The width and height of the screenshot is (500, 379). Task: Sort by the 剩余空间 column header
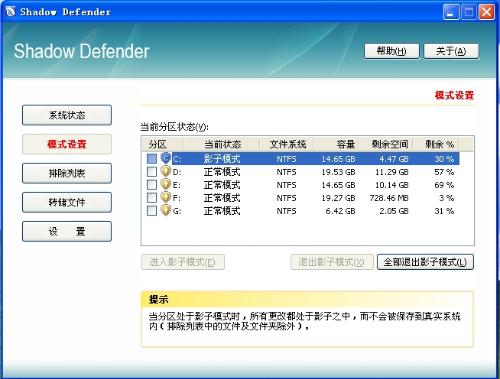pyautogui.click(x=386, y=144)
